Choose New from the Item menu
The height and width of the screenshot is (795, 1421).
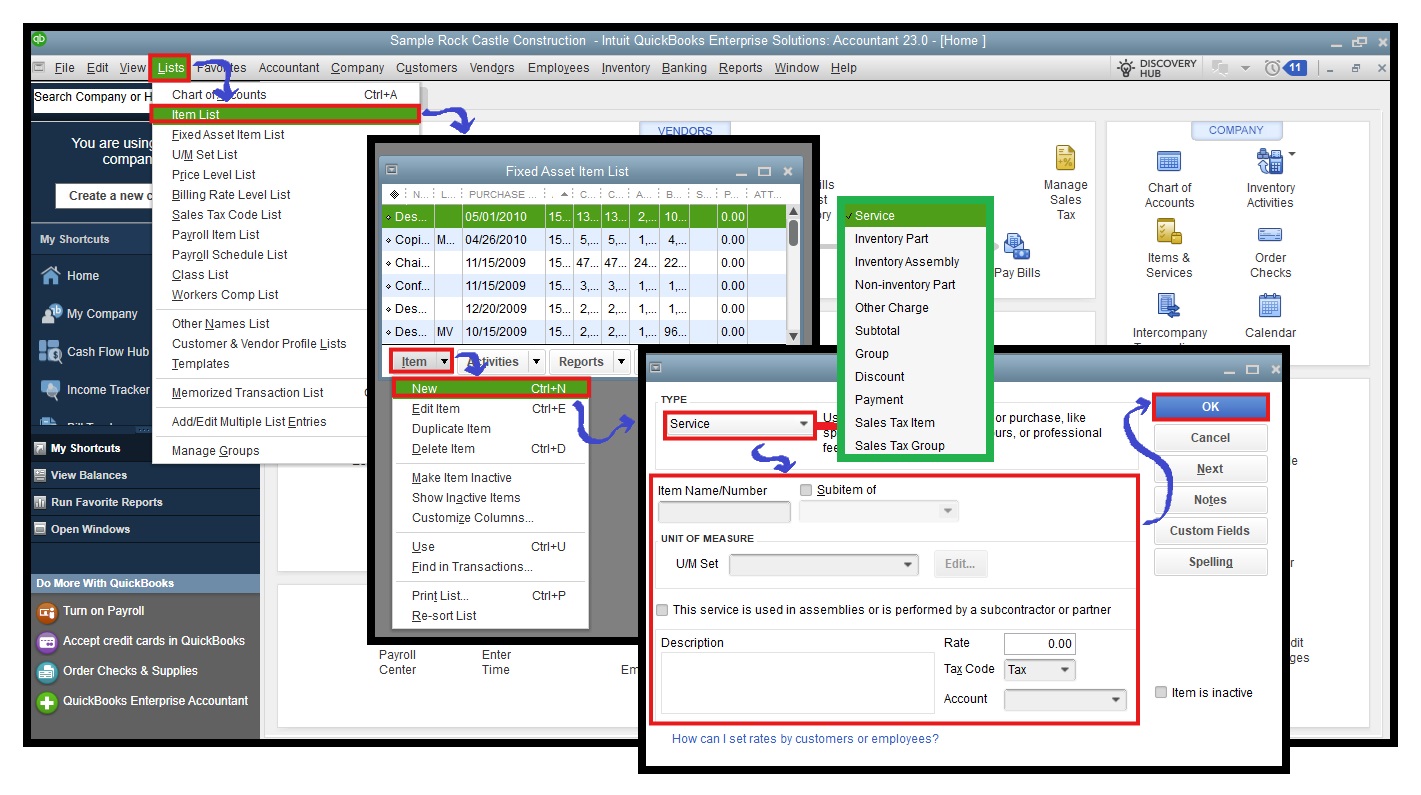pos(490,389)
